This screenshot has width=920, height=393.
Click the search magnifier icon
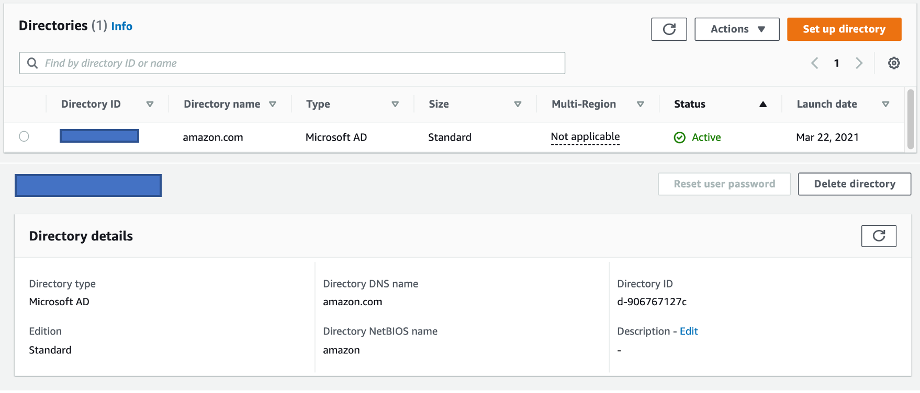tap(32, 63)
